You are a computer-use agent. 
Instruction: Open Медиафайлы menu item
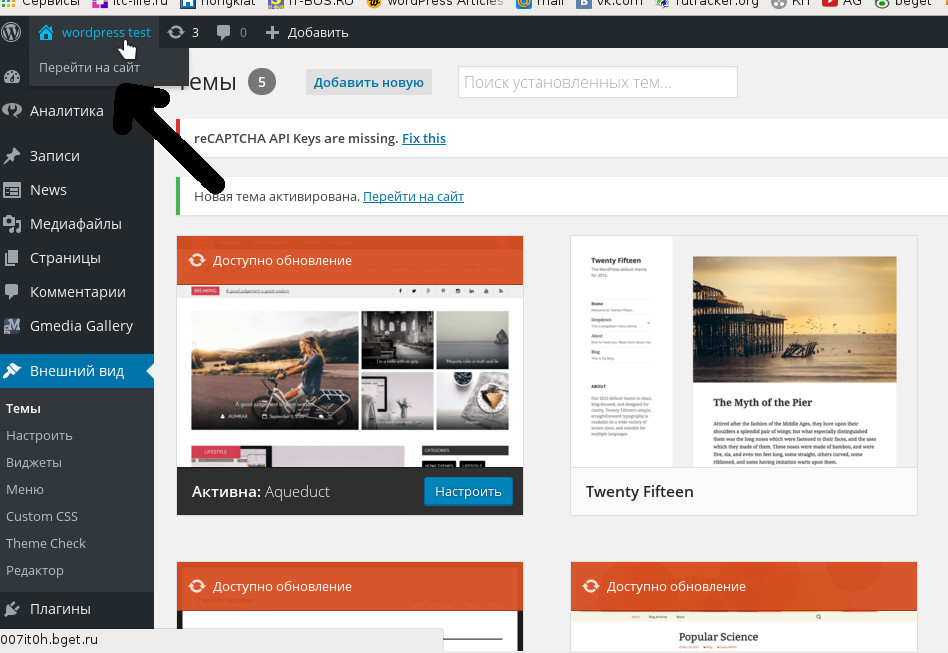[x=76, y=224]
